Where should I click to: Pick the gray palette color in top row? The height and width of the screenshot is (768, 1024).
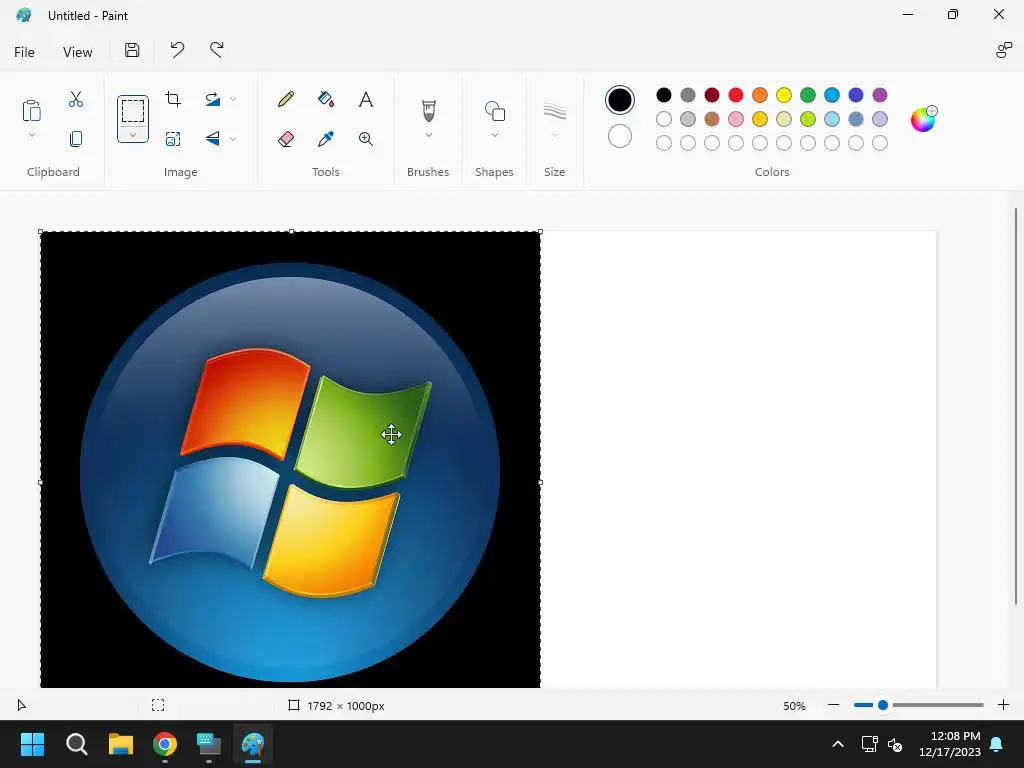point(688,95)
